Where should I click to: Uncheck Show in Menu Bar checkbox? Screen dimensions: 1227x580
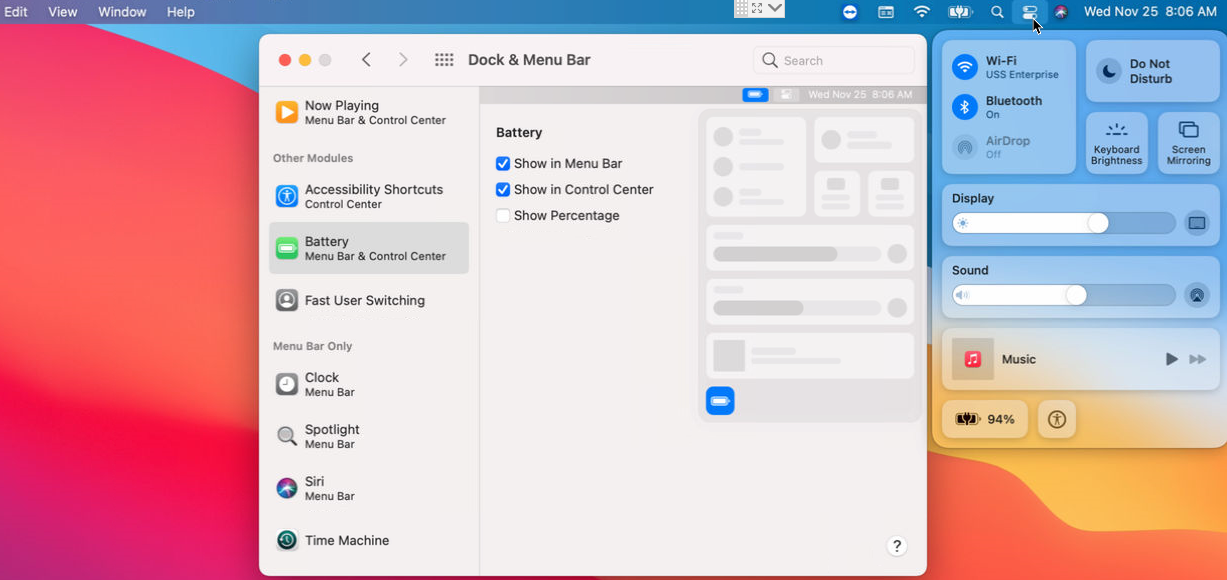(x=503, y=164)
